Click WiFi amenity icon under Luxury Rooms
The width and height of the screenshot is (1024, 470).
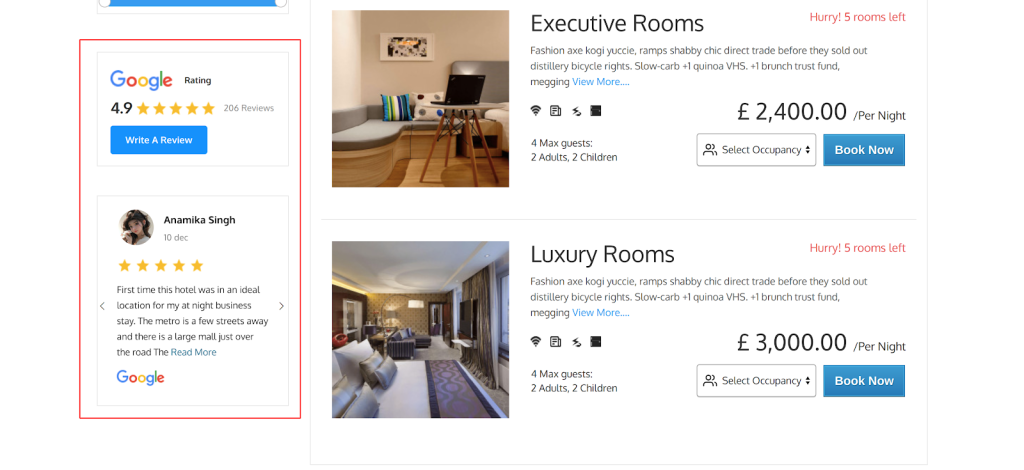tap(536, 341)
